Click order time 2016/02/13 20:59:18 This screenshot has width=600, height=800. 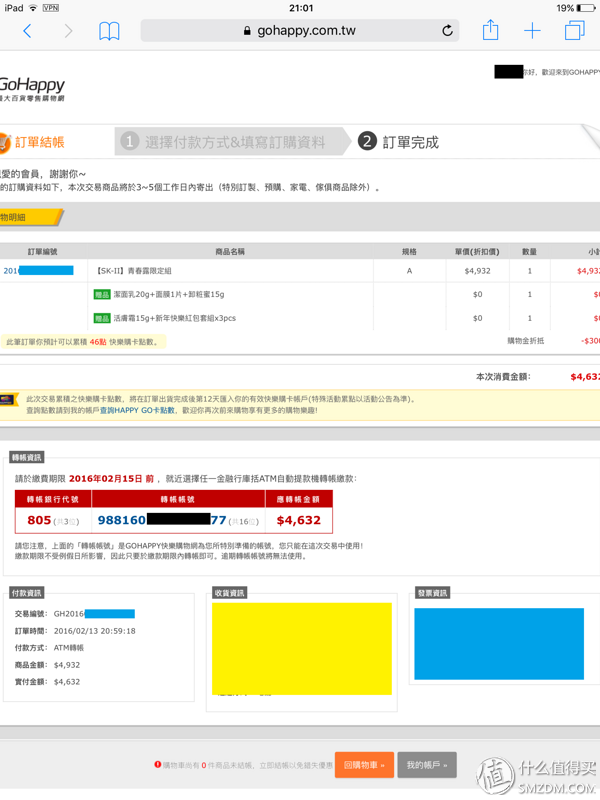tap(95, 631)
